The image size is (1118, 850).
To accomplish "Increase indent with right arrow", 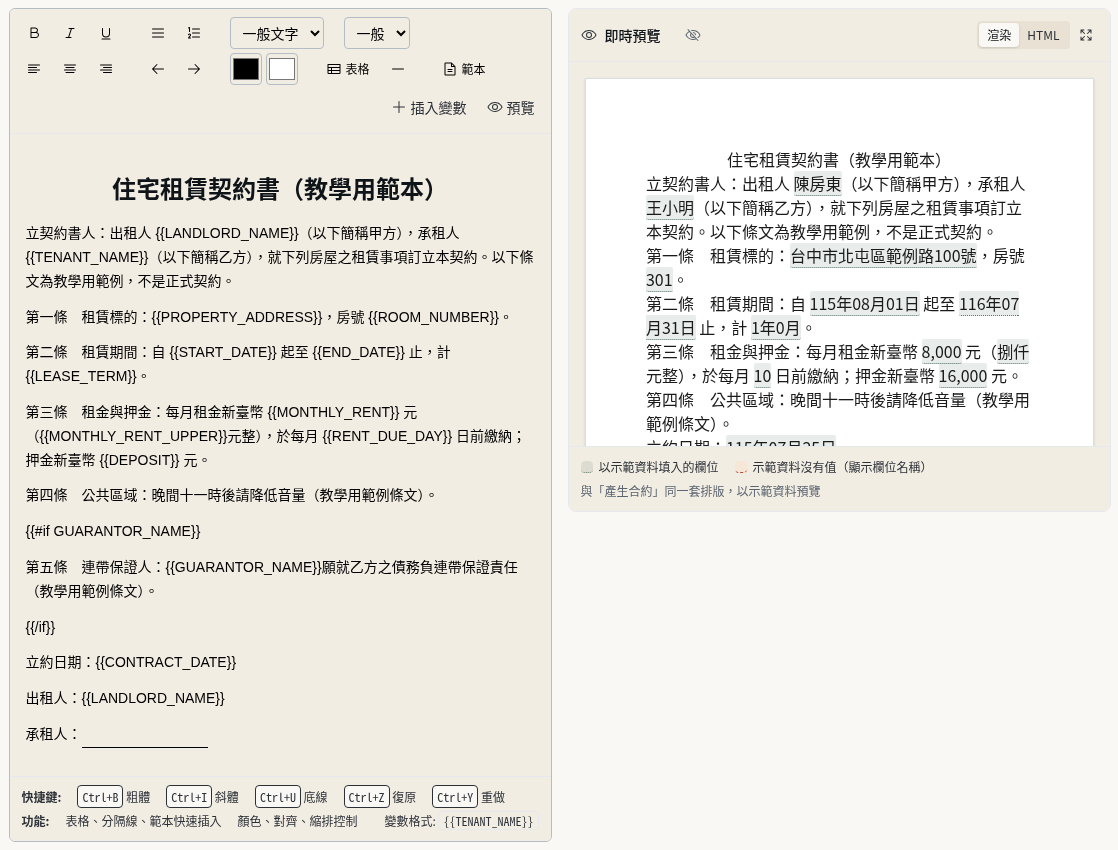I will tap(194, 69).
